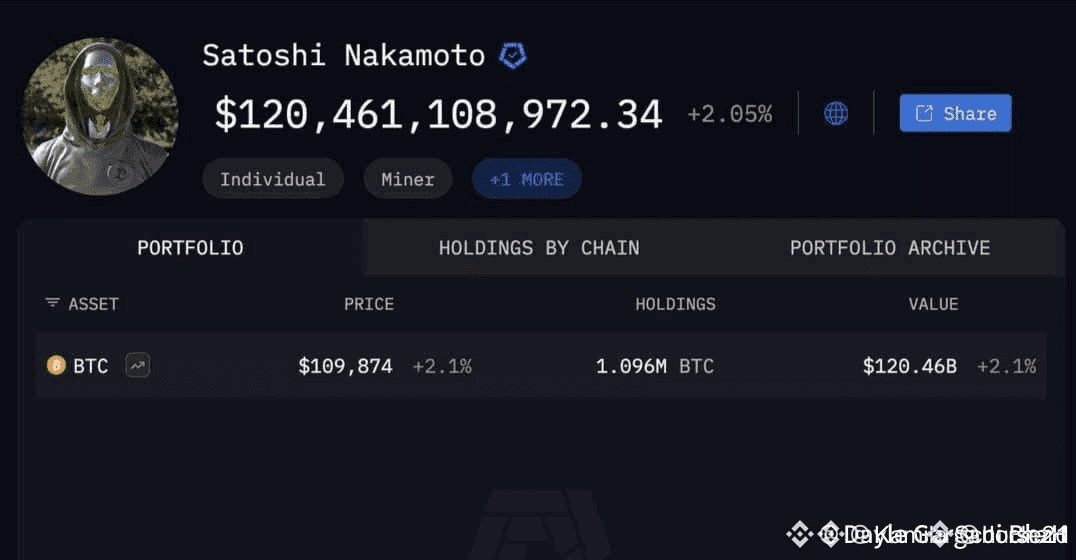Select the Individual tag

(272, 179)
